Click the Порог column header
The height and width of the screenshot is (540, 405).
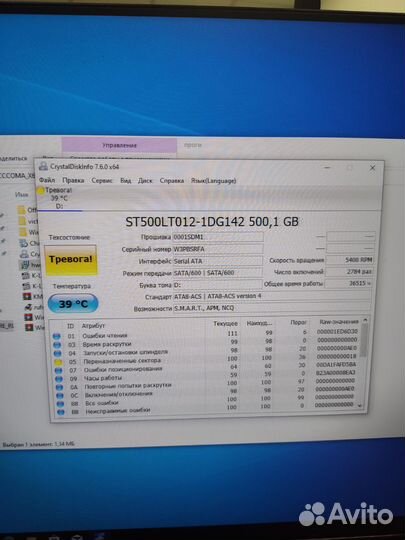click(298, 322)
